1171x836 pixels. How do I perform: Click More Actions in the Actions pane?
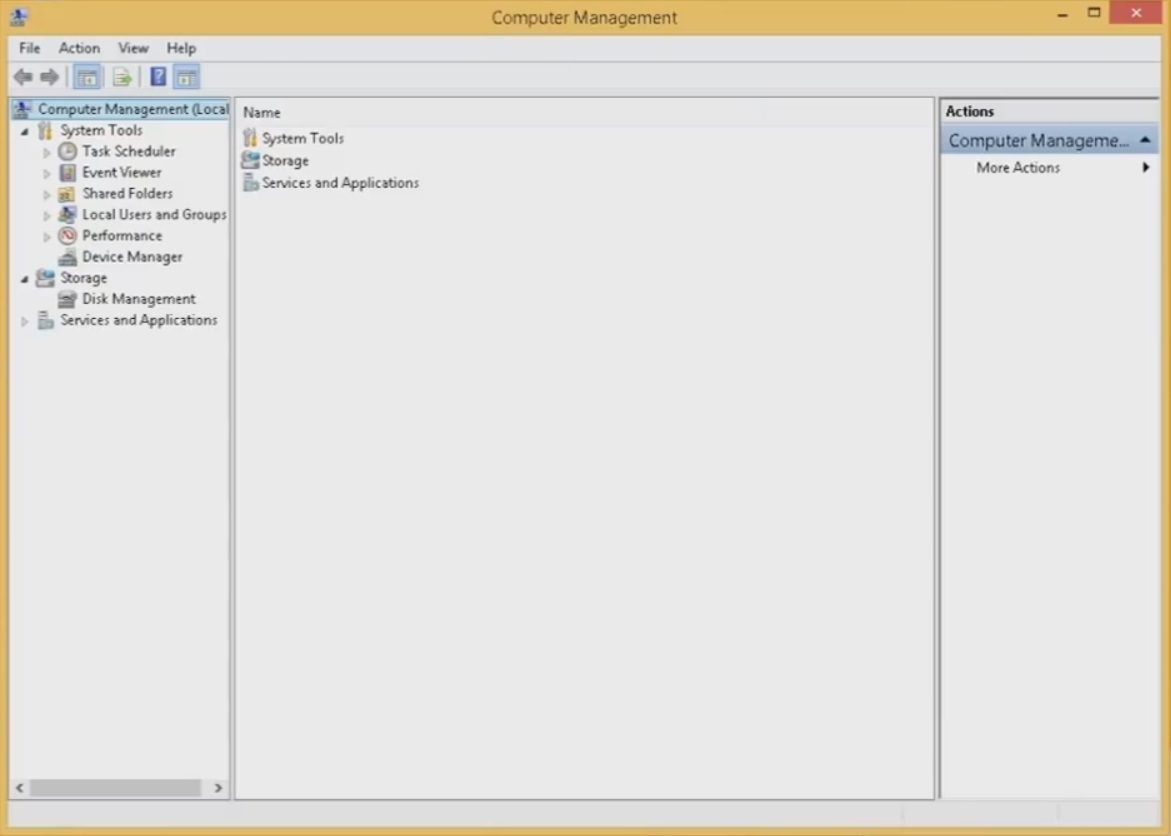click(1018, 168)
